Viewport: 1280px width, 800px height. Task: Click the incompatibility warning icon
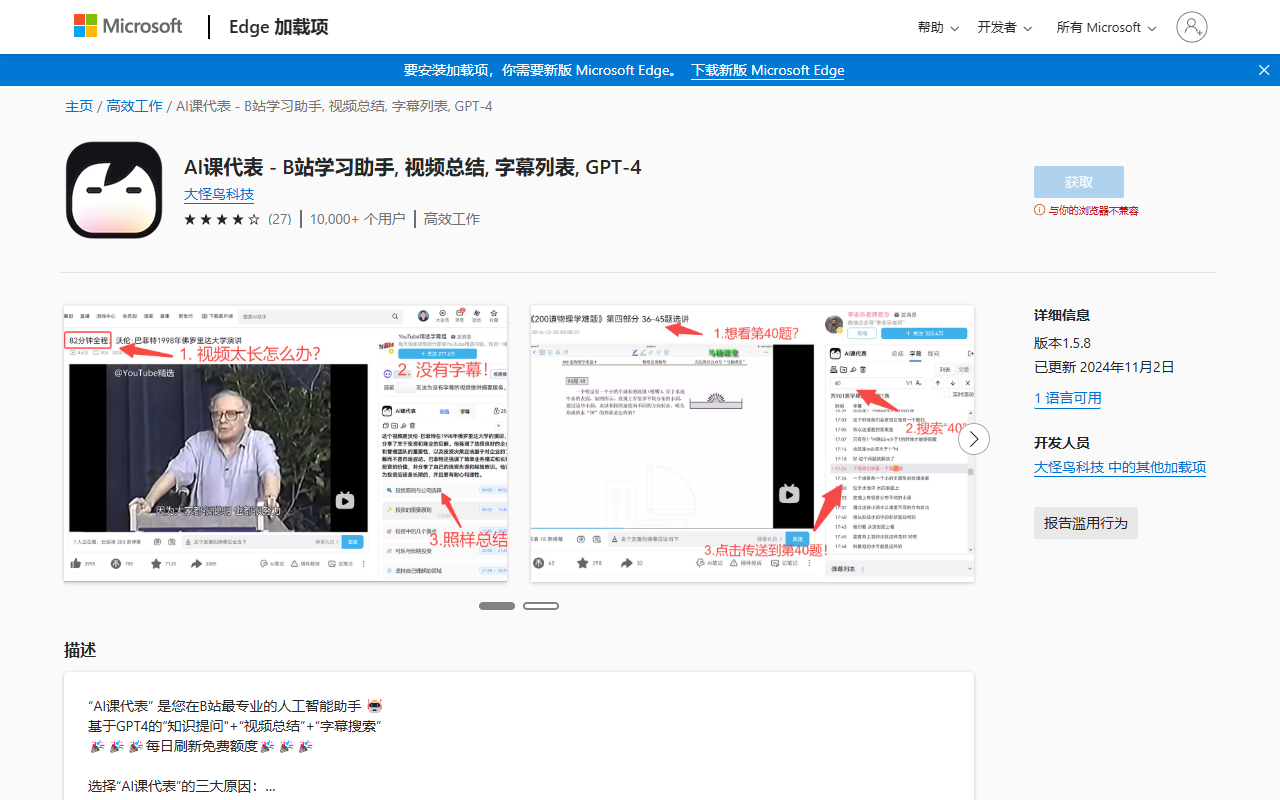(1039, 210)
